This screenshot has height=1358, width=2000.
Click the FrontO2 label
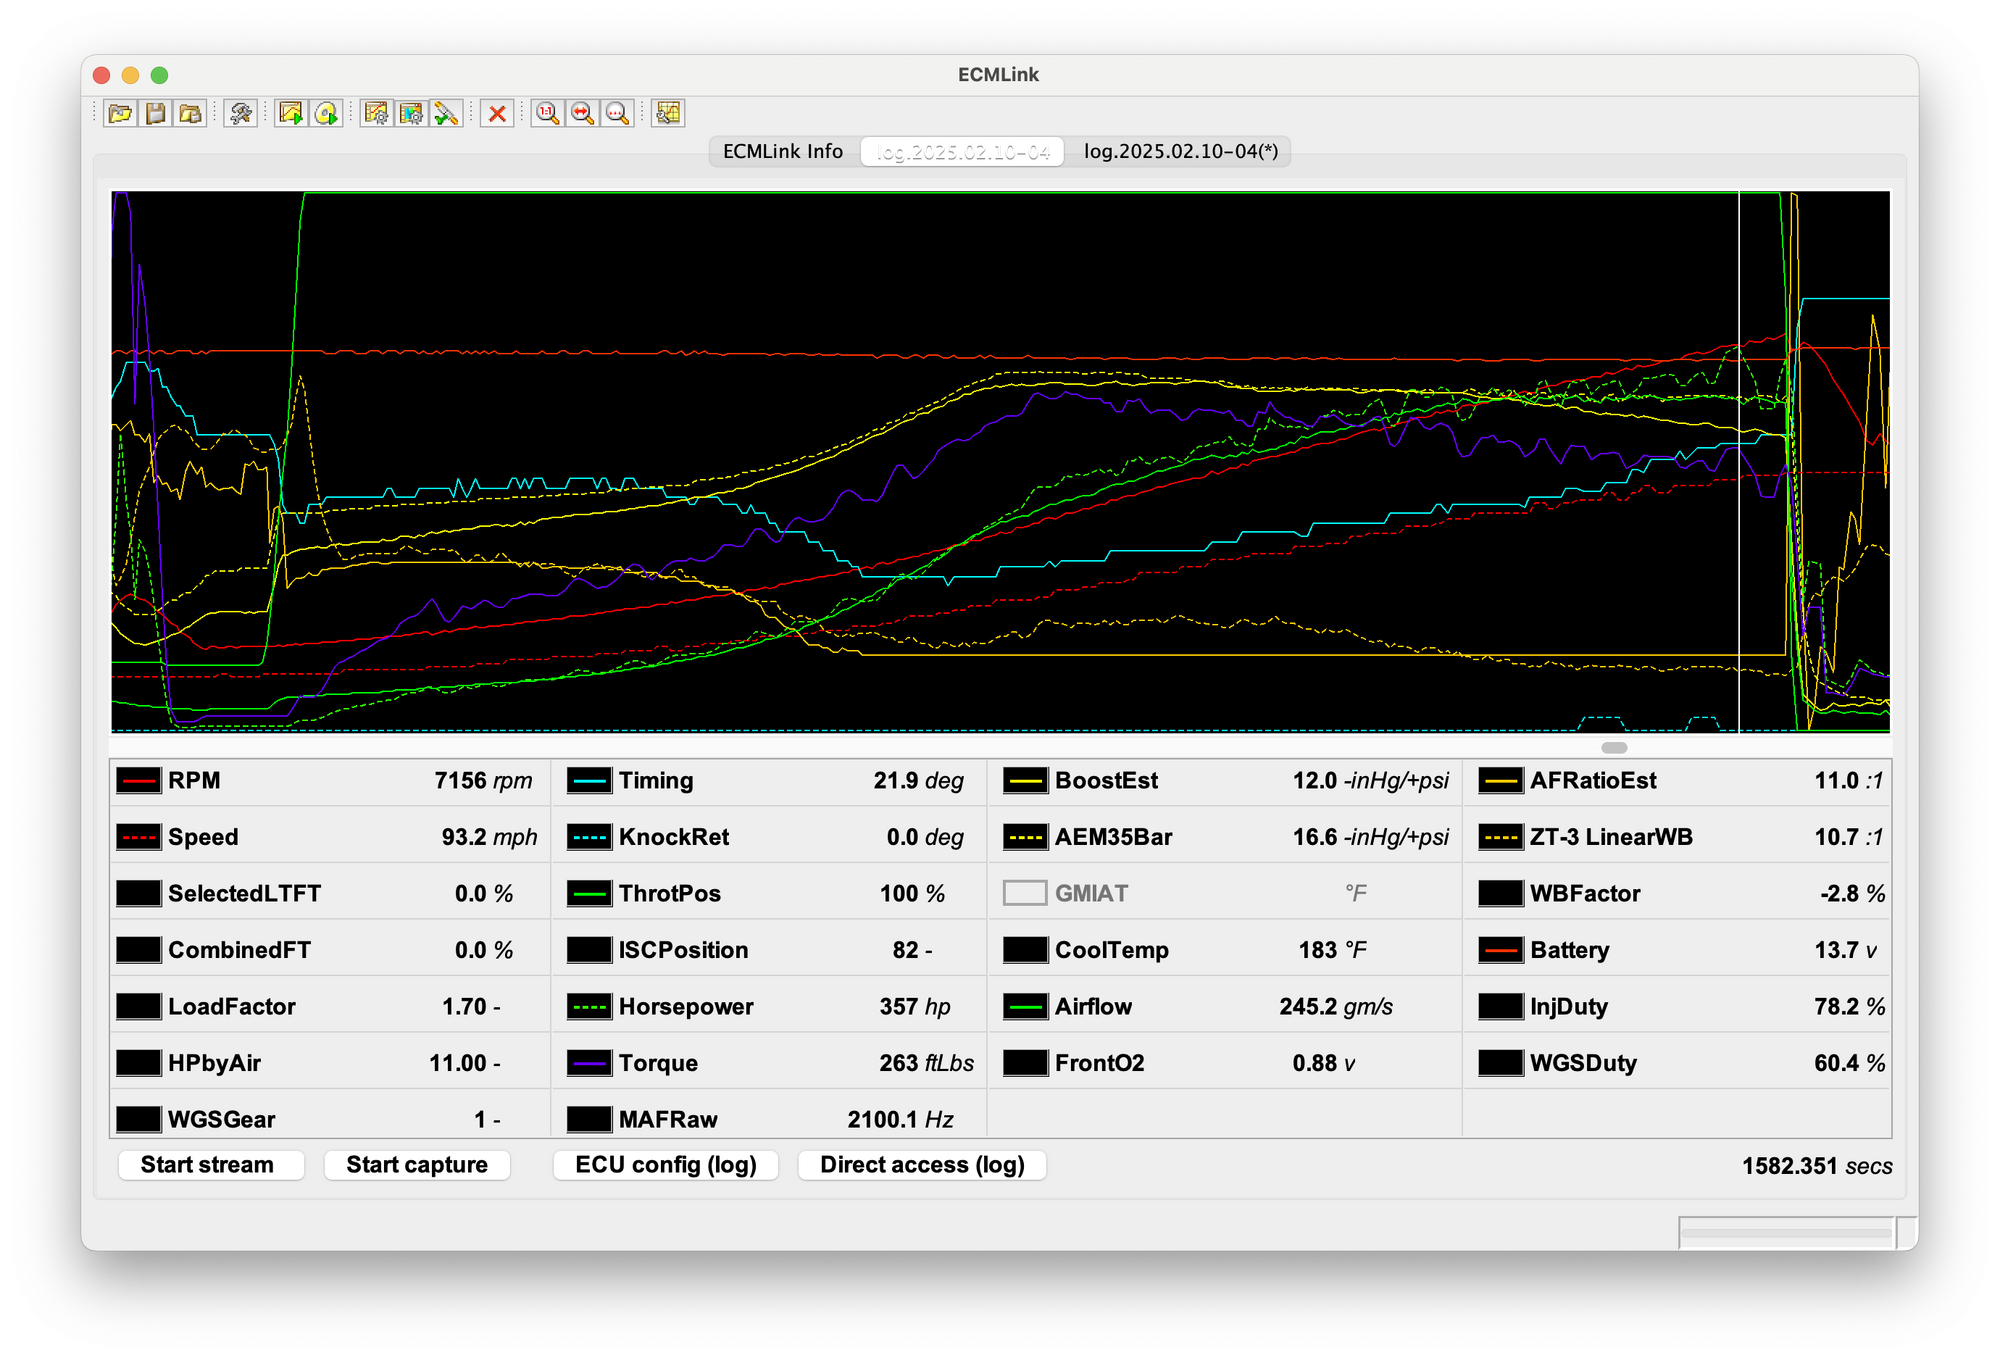click(1100, 1063)
